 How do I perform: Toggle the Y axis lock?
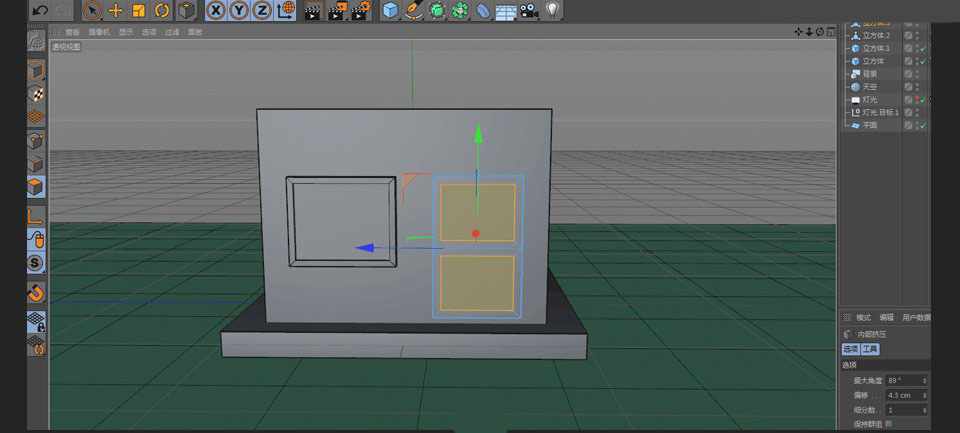click(x=239, y=11)
